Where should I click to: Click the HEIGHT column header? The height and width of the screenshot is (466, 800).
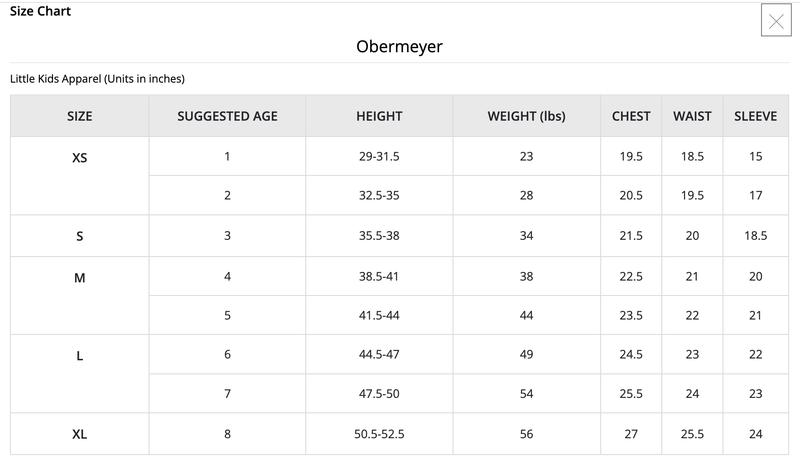tap(379, 116)
